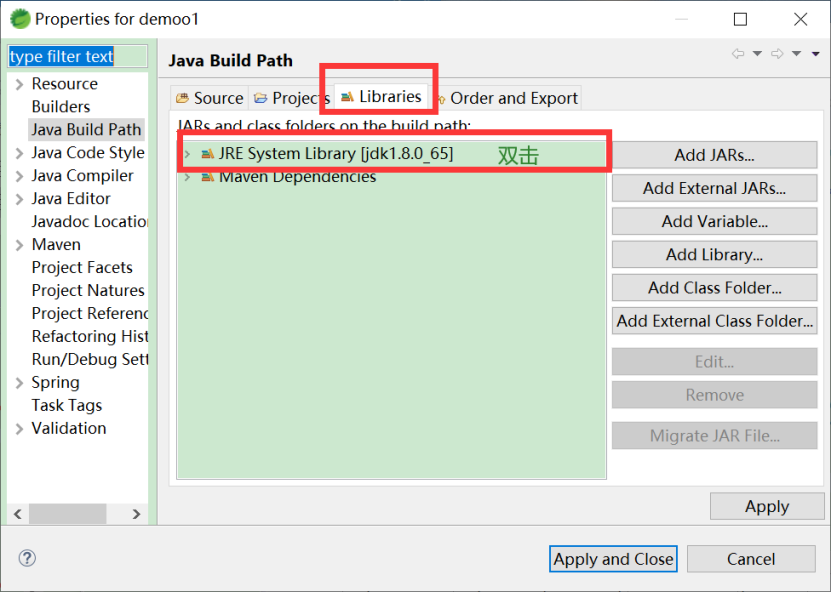
Task: Select Project Natures entry
Action: pos(88,290)
